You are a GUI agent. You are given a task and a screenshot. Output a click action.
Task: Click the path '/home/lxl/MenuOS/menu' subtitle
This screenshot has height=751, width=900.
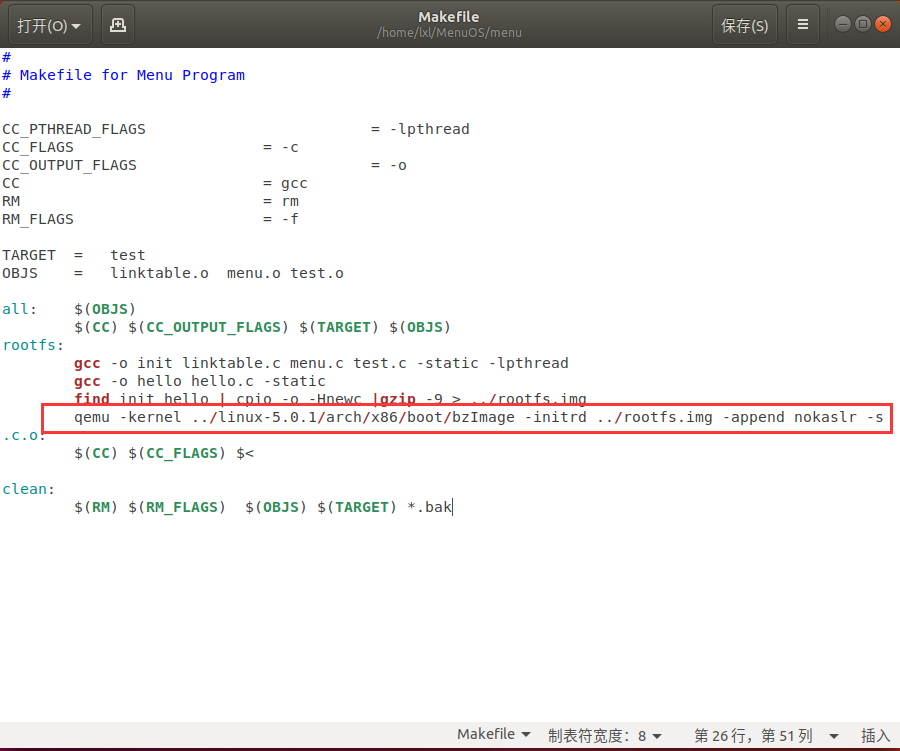click(x=449, y=33)
